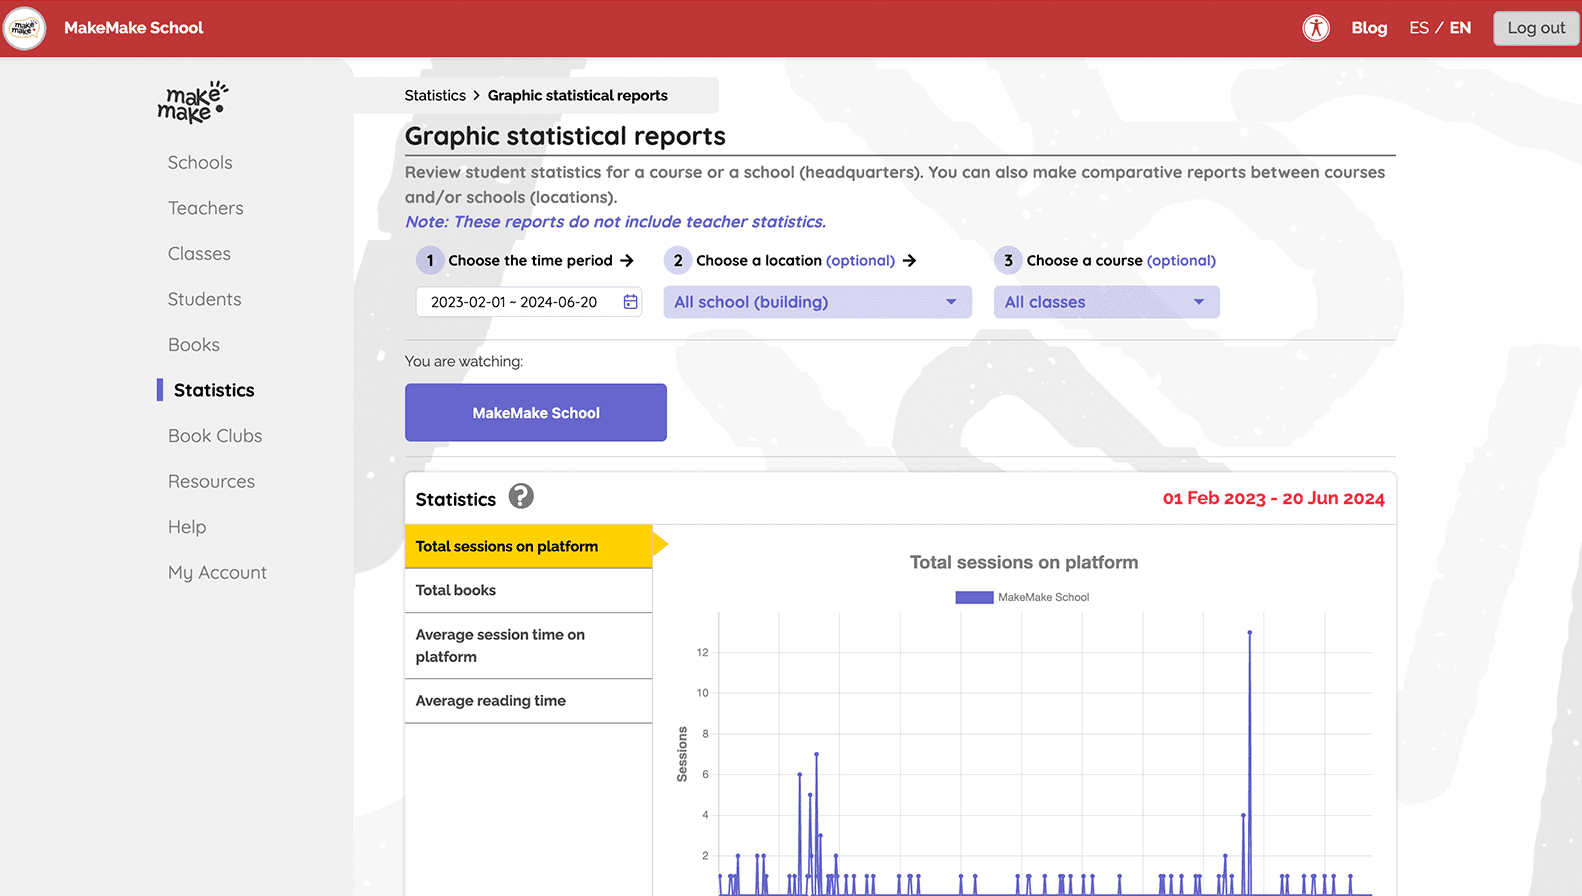This screenshot has width=1582, height=896.
Task: Click the tallest spike data point in chart
Action: click(x=1250, y=633)
